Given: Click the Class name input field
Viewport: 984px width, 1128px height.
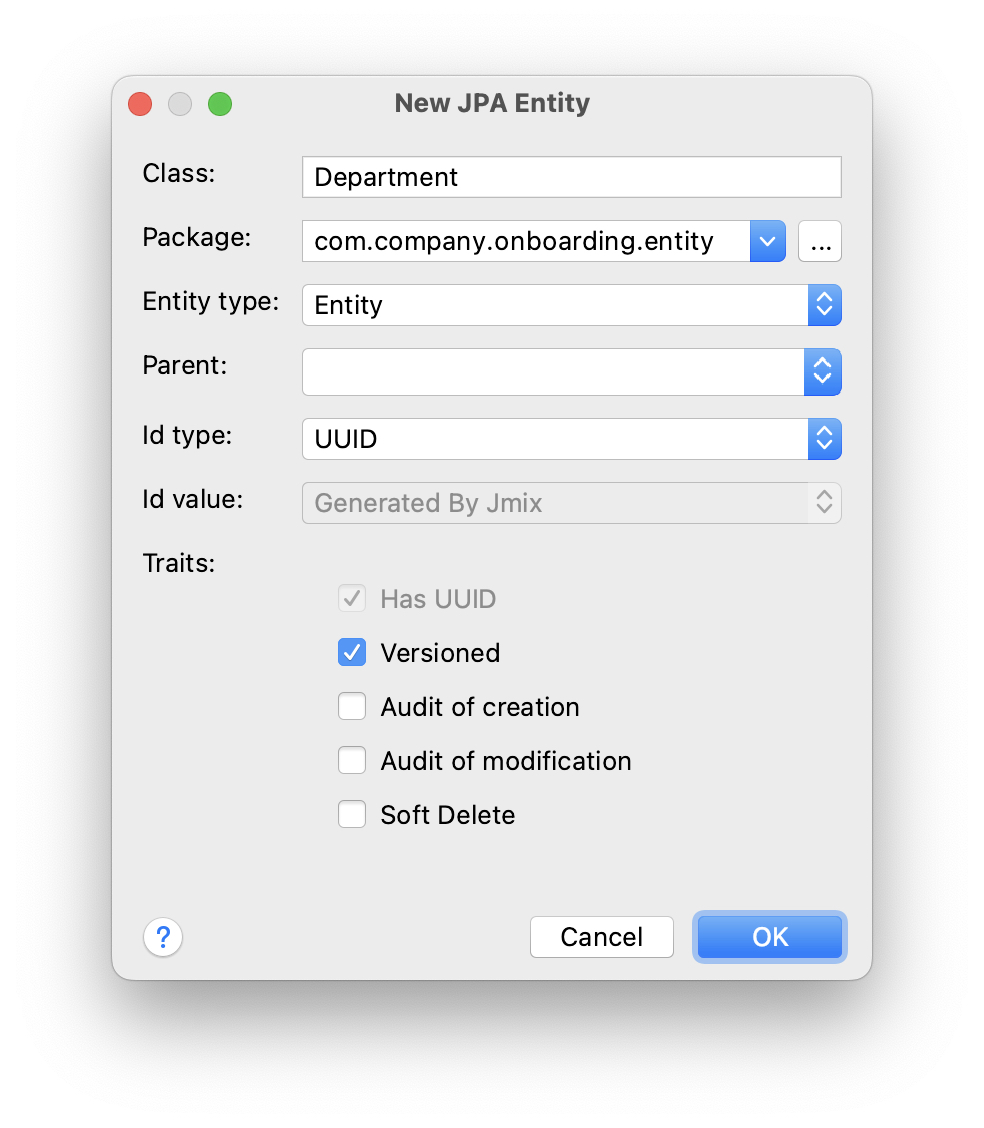Looking at the screenshot, I should (x=571, y=177).
